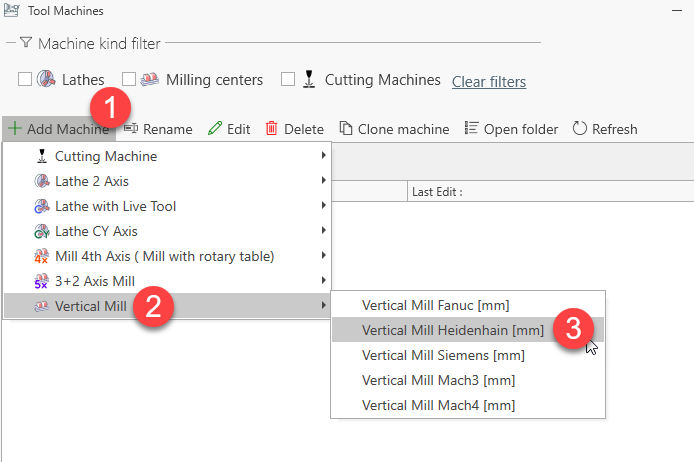Image resolution: width=694 pixels, height=462 pixels.
Task: Expand Mill 4th Axis submenu arrow
Action: (323, 256)
